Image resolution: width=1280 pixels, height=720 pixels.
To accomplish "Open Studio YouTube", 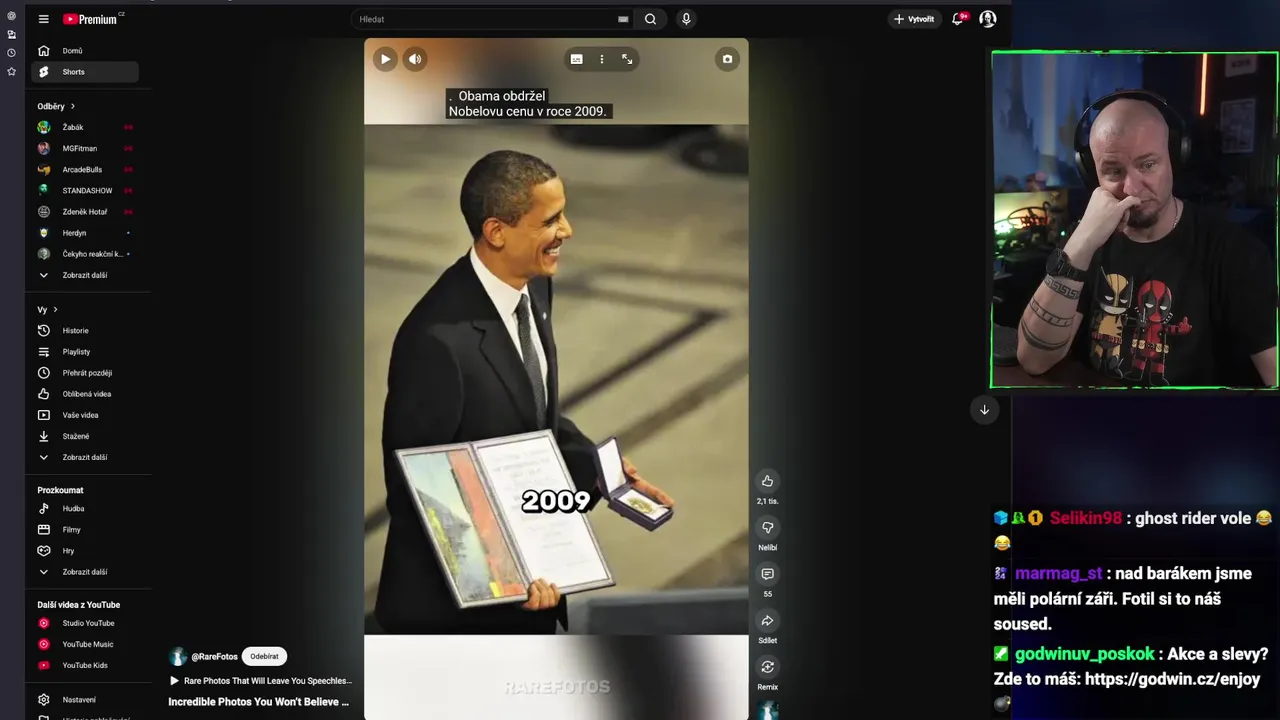I will tap(85, 623).
